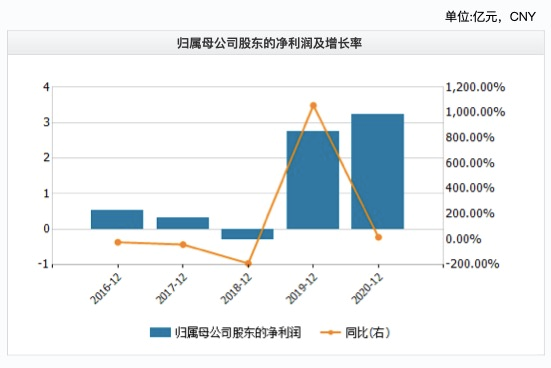Select the negative 2018-12 blue bar

[x=247, y=234]
